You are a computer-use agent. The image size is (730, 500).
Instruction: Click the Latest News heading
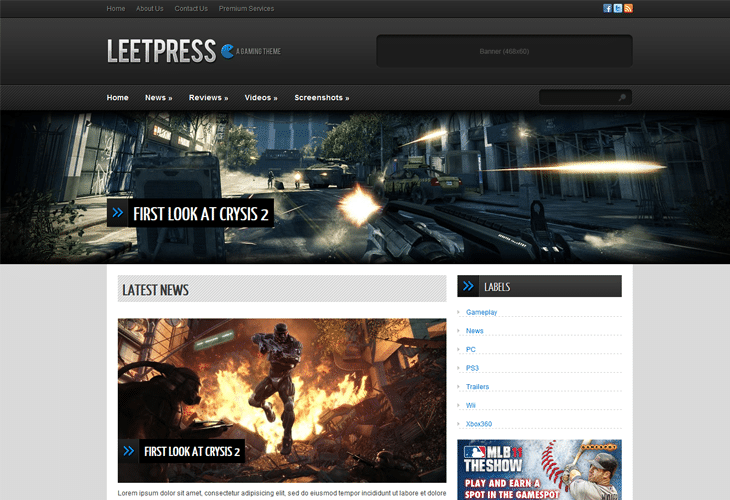pos(155,290)
